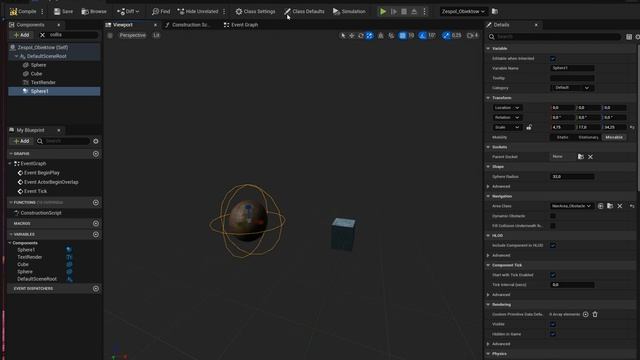Play the level with green Play button
The width and height of the screenshot is (640, 360).
click(383, 11)
